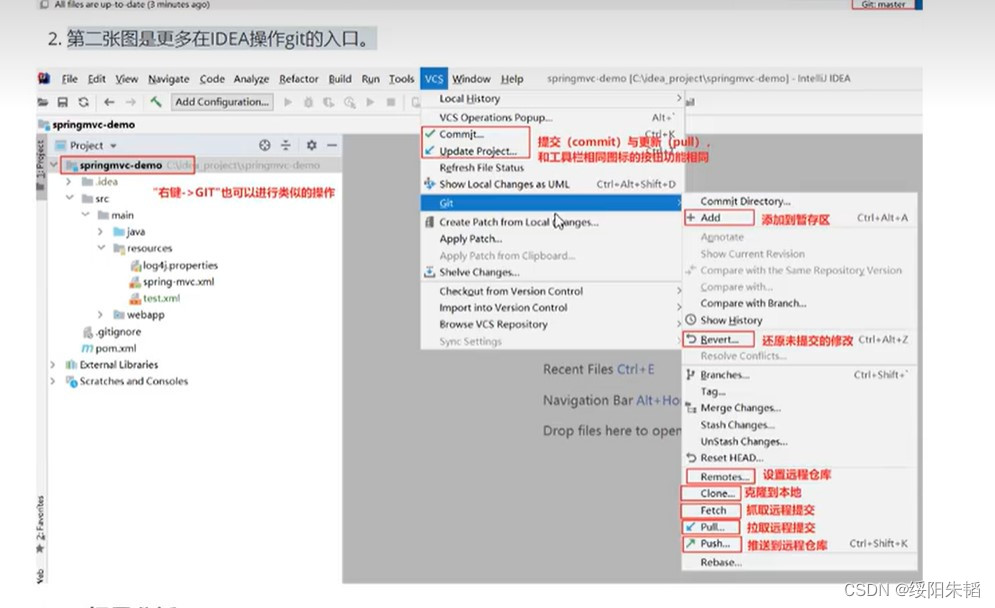
Task: Hide the Project panel with minus icon
Action: click(x=332, y=145)
